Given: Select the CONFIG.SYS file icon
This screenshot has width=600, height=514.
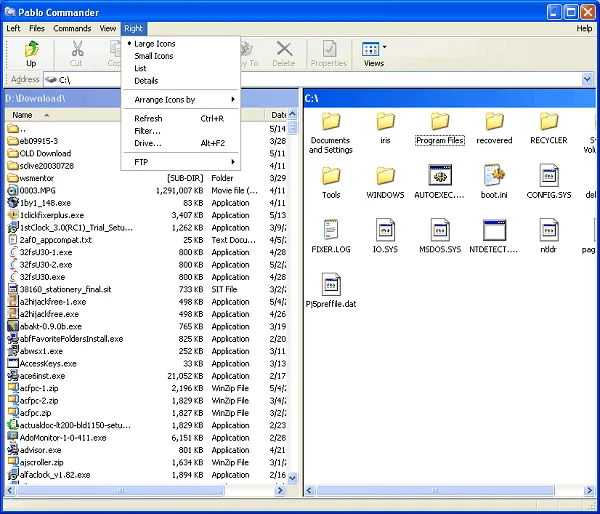Looking at the screenshot, I should 549,176.
